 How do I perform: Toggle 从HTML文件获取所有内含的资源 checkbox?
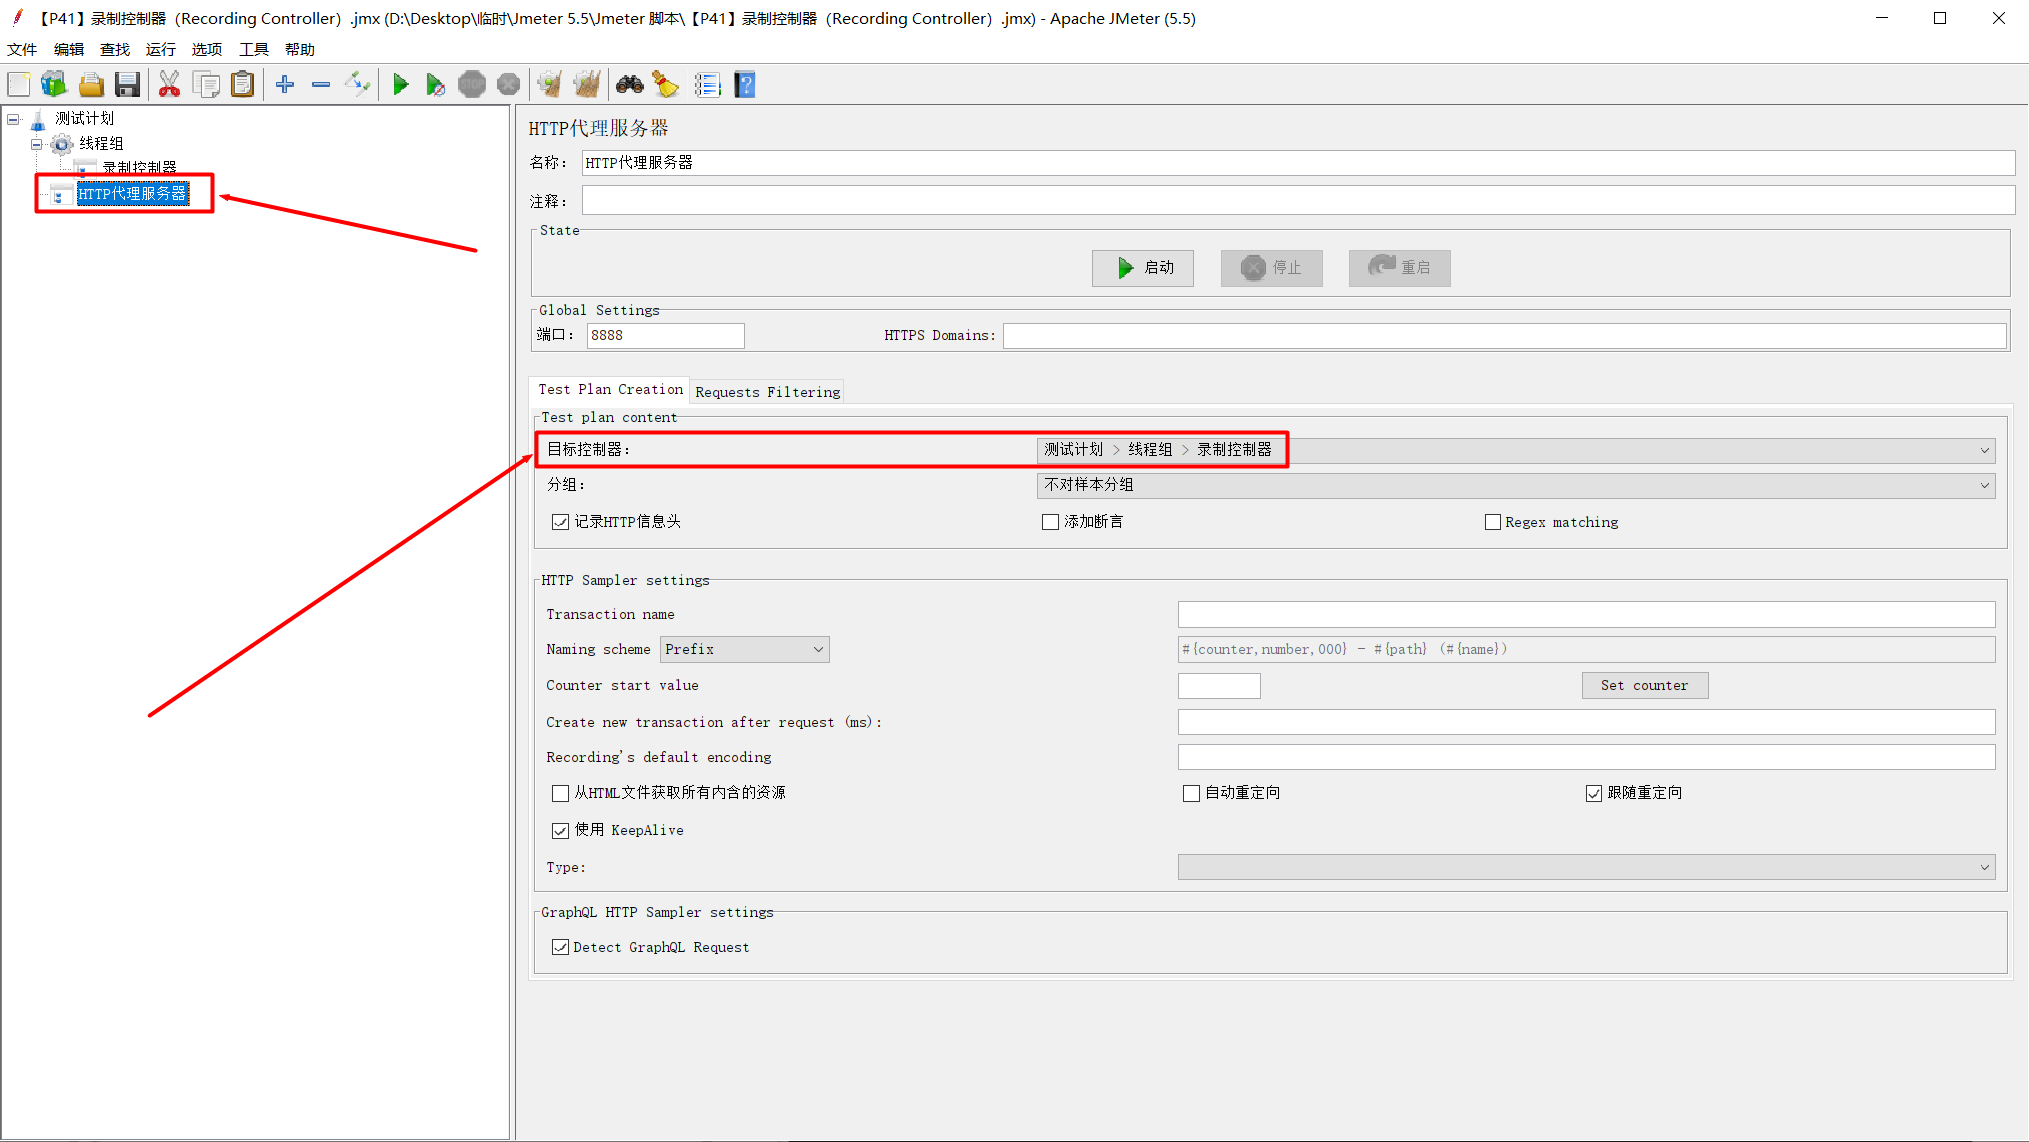pos(559,792)
